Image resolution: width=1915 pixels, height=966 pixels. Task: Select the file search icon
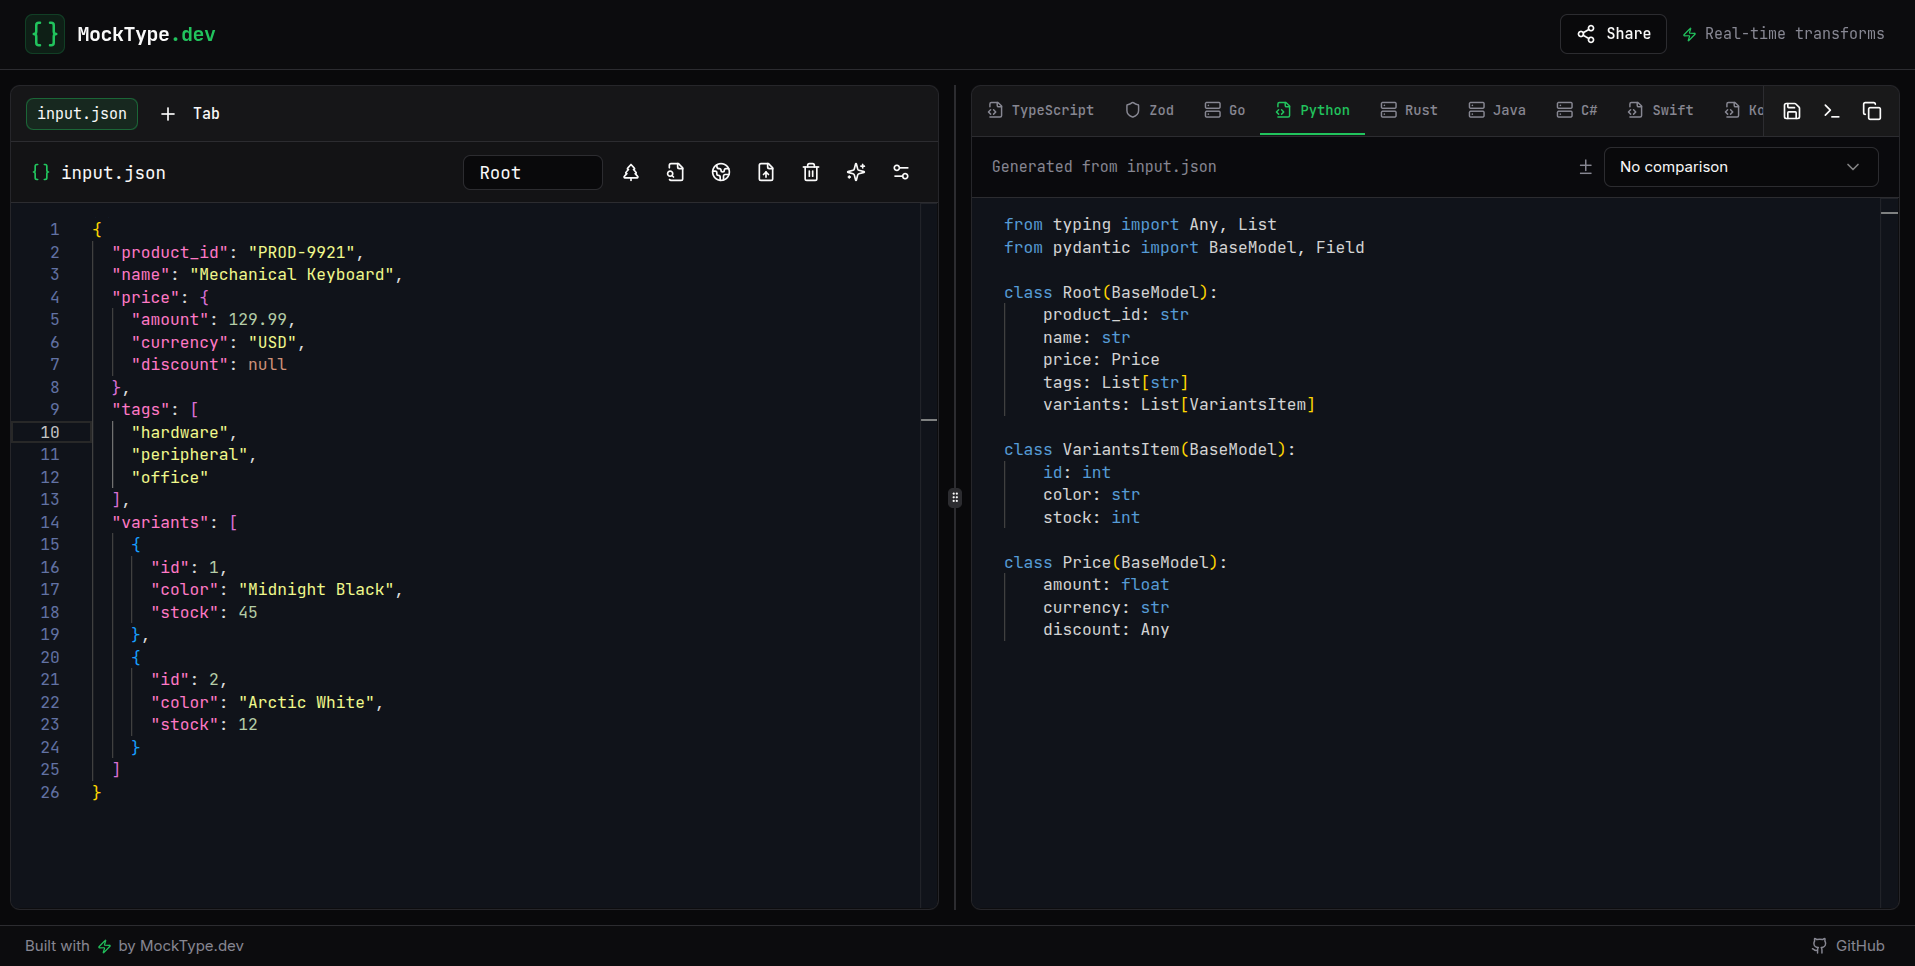(x=675, y=172)
